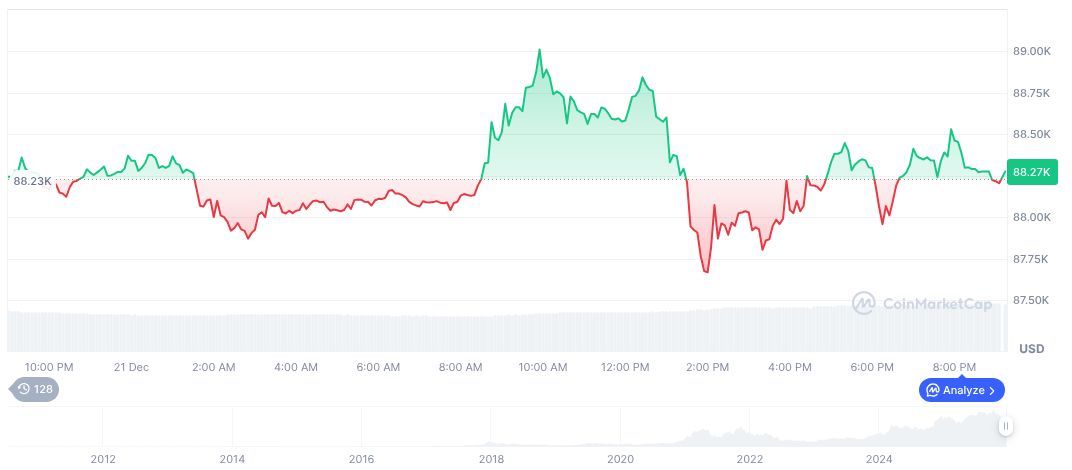The height and width of the screenshot is (470, 1072).
Task: Grab the range slider handle at the right end
Action: tap(1006, 426)
